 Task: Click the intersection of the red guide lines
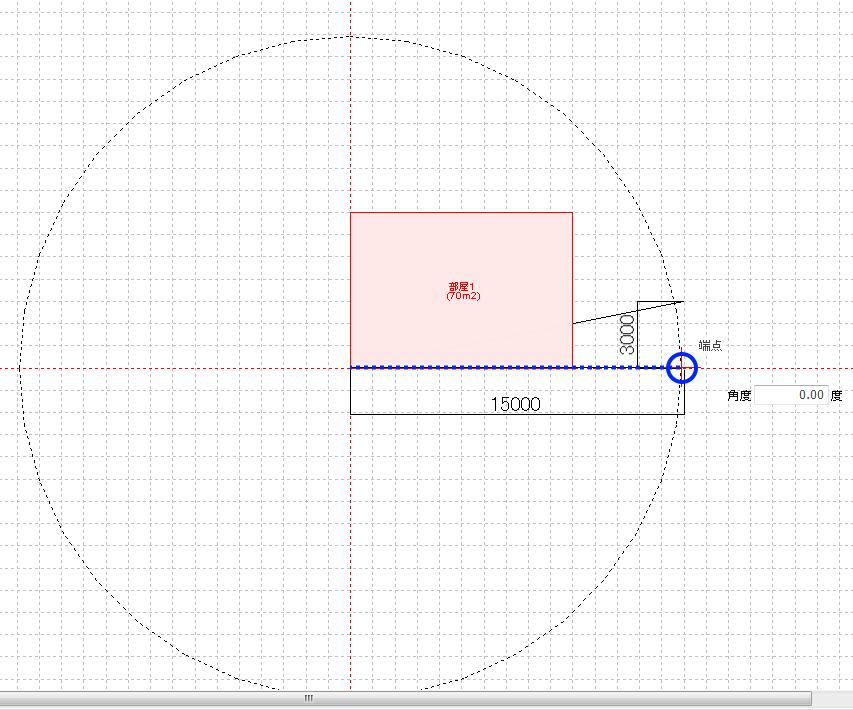point(350,368)
